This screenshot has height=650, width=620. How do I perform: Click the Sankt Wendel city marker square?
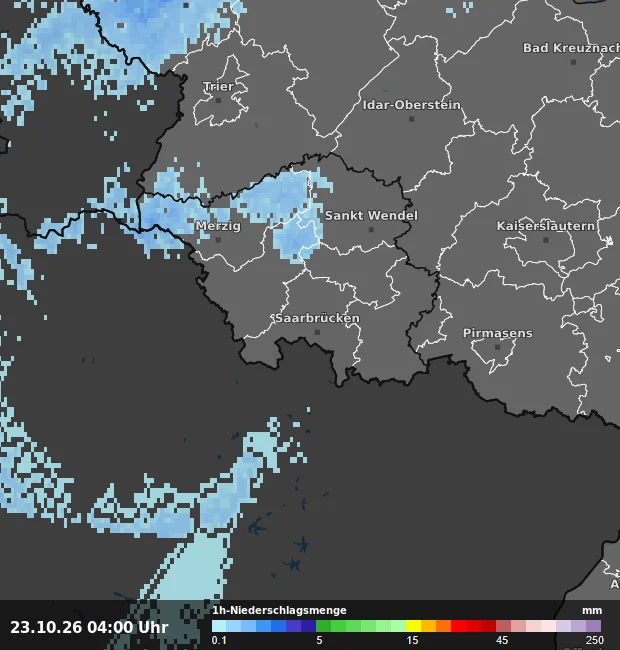tap(371, 229)
